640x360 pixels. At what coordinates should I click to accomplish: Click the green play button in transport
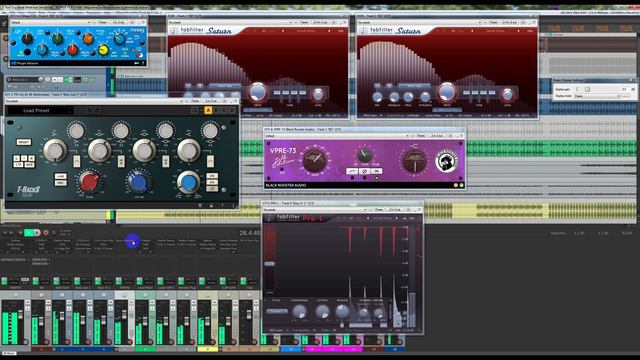pyautogui.click(x=29, y=233)
